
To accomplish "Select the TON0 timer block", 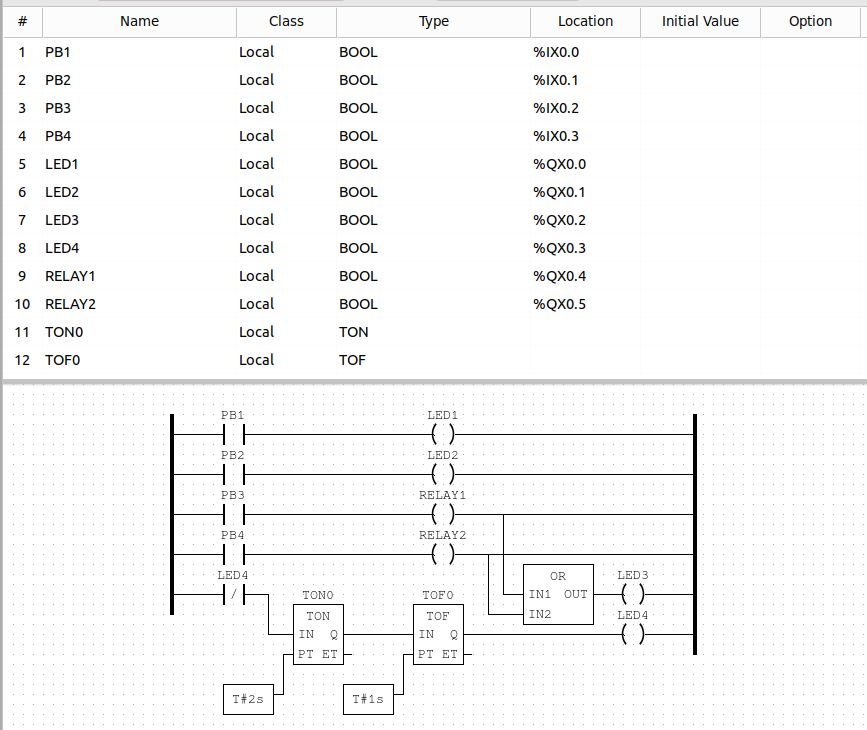I will pyautogui.click(x=318, y=634).
